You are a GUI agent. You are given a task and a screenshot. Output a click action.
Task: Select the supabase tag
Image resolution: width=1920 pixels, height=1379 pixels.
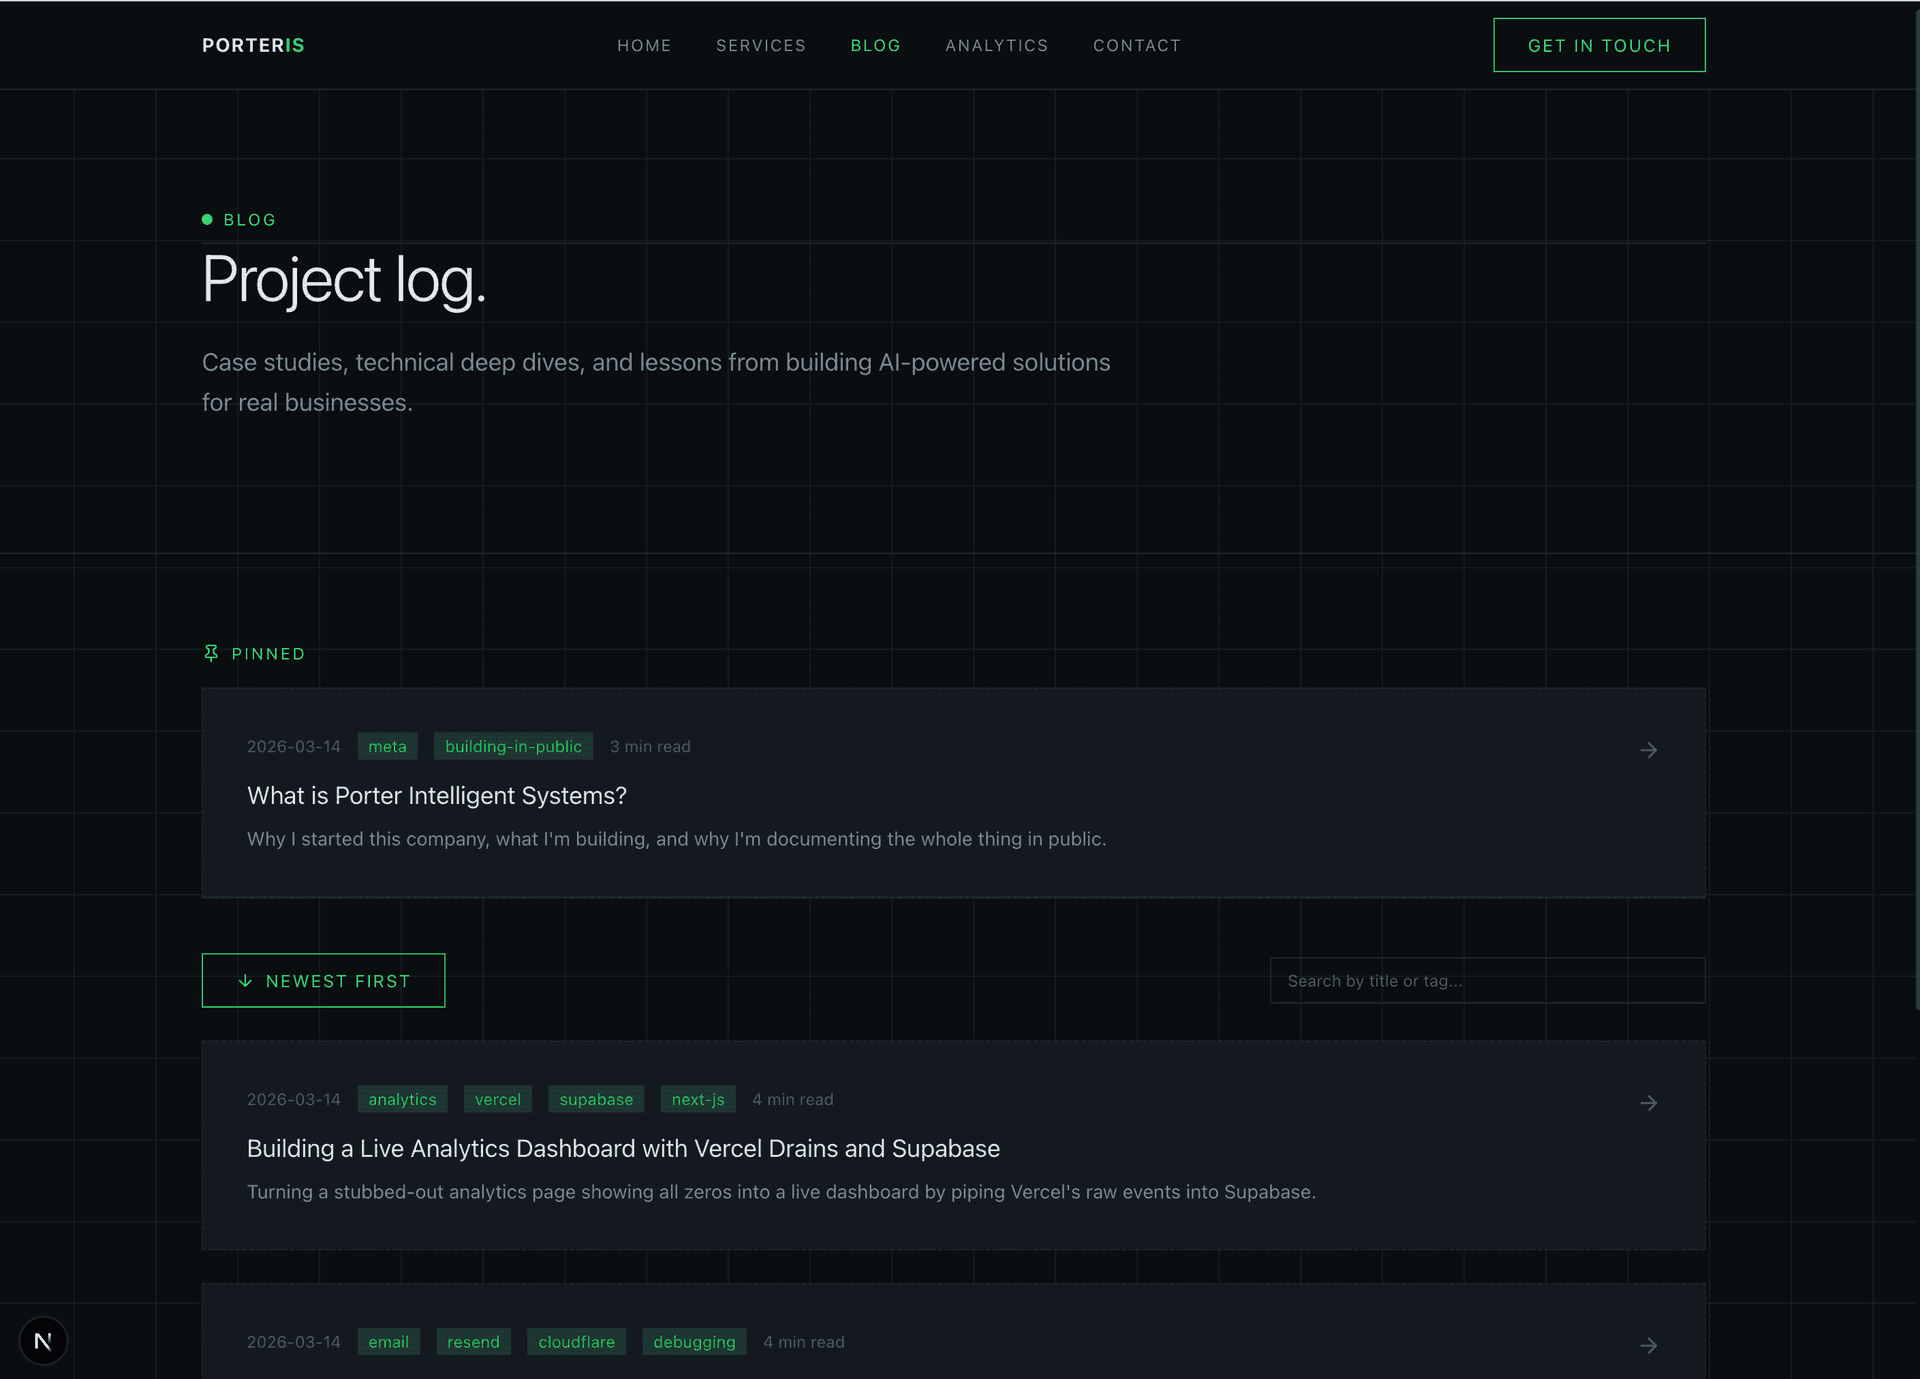click(596, 1098)
